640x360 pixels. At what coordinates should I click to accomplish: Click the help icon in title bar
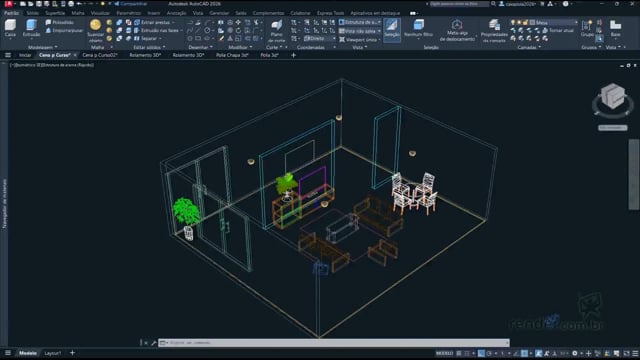(566, 4)
